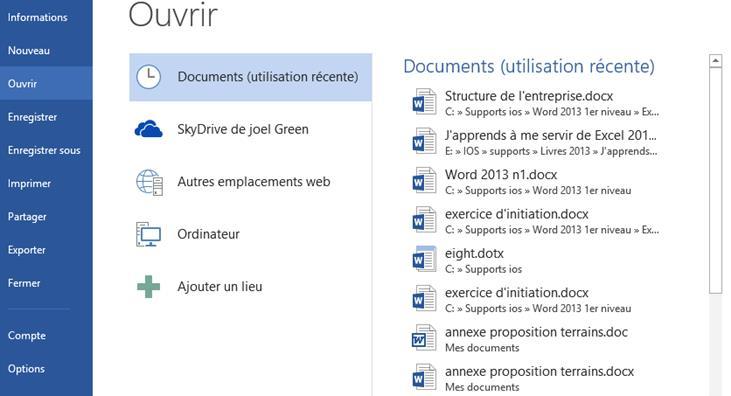This screenshot has width=731, height=396.
Task: Click the globe icon for web locations
Action: point(149,182)
